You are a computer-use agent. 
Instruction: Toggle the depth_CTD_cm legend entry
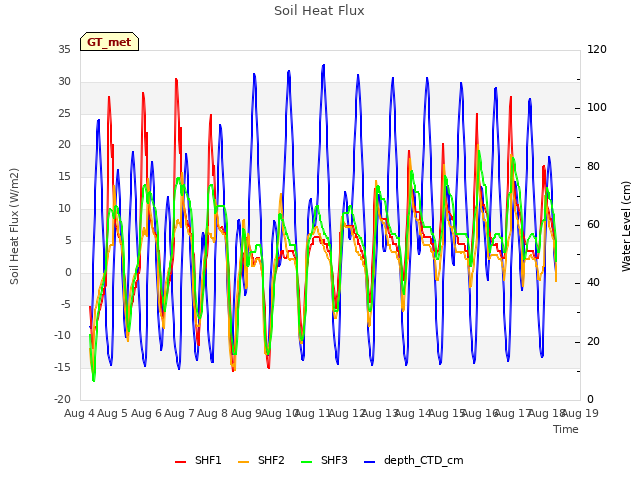click(413, 460)
